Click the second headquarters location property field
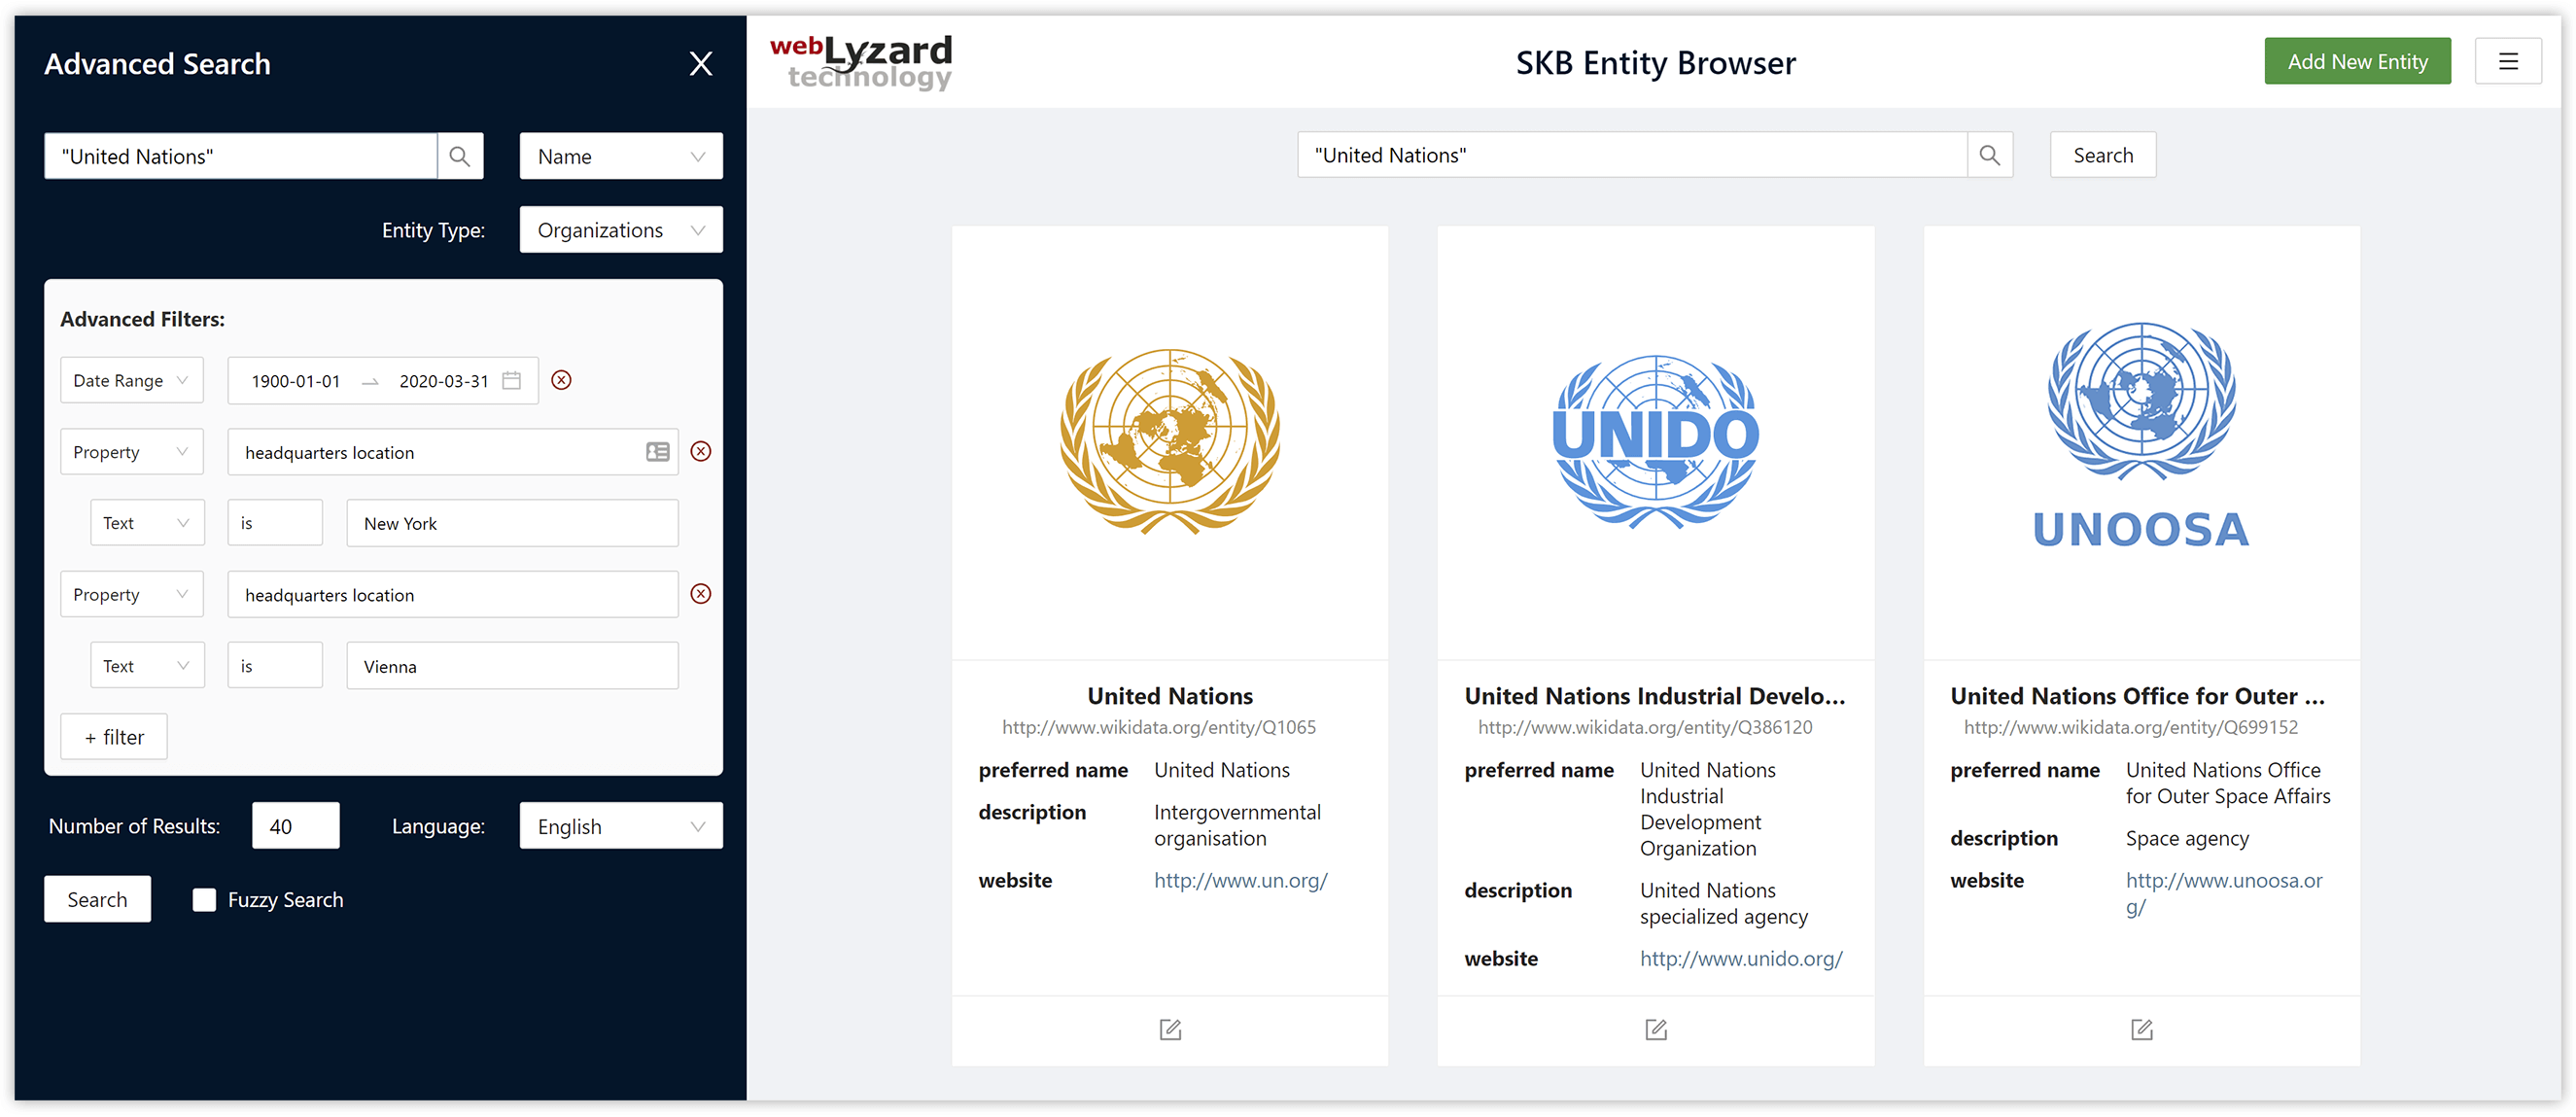Screen dimensions: 2576x1117 452,594
